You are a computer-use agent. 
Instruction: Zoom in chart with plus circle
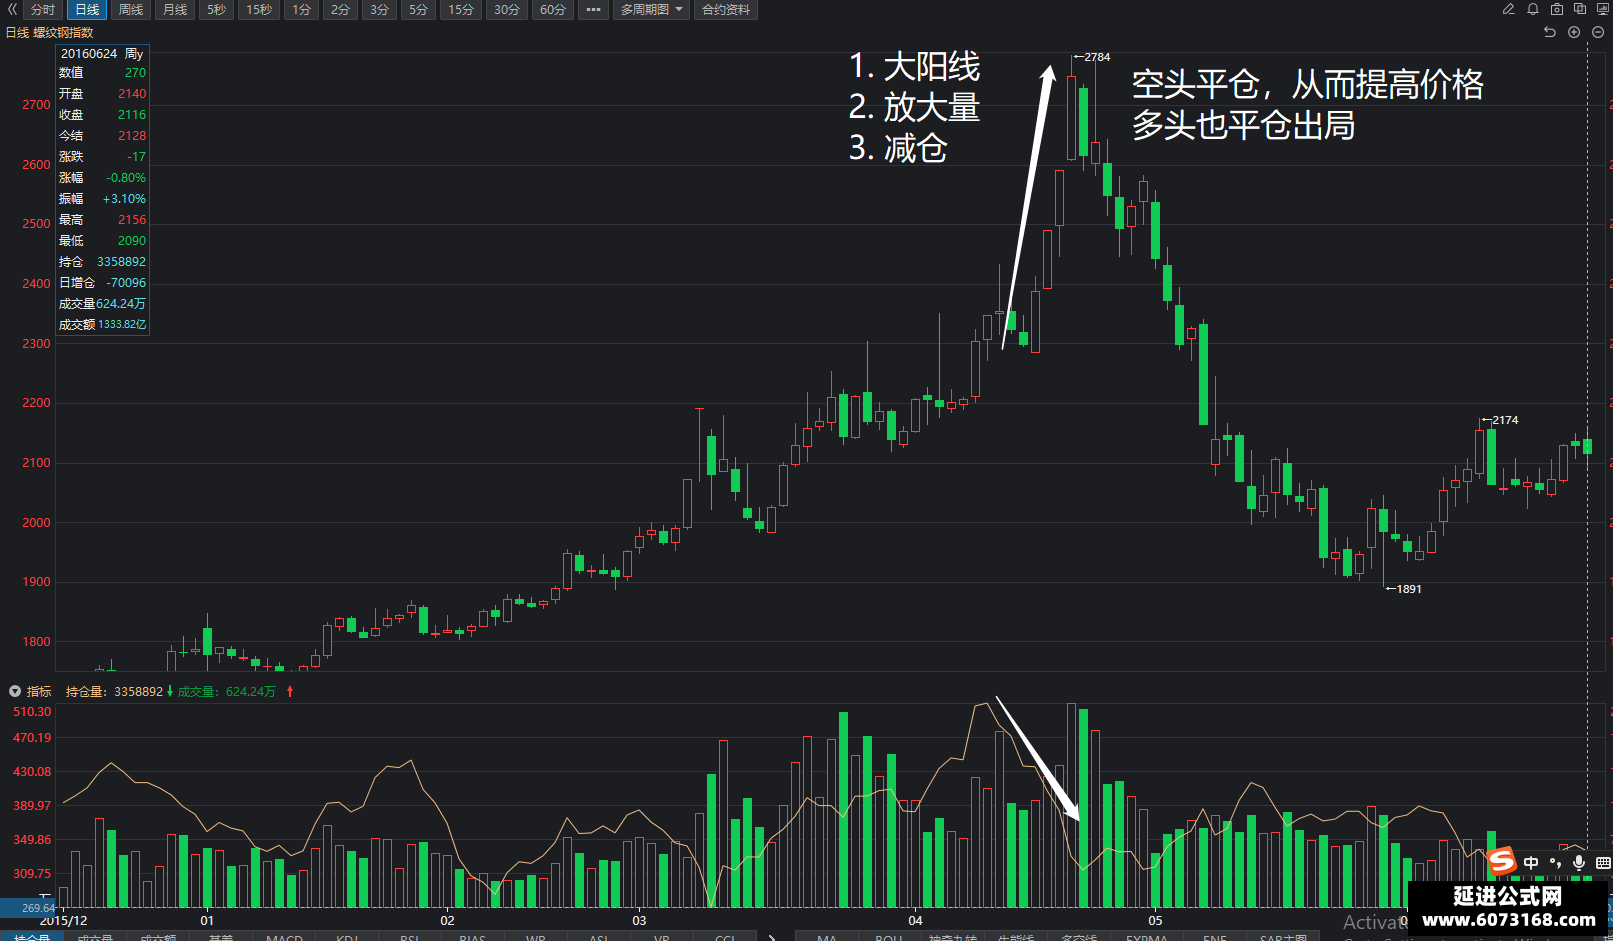1574,32
